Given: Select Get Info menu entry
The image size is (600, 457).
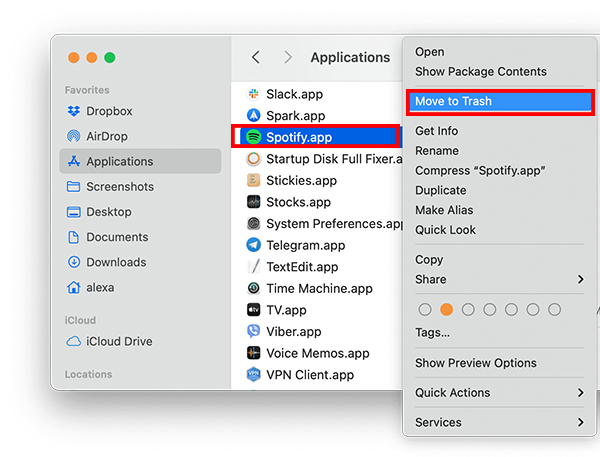Looking at the screenshot, I should (437, 131).
